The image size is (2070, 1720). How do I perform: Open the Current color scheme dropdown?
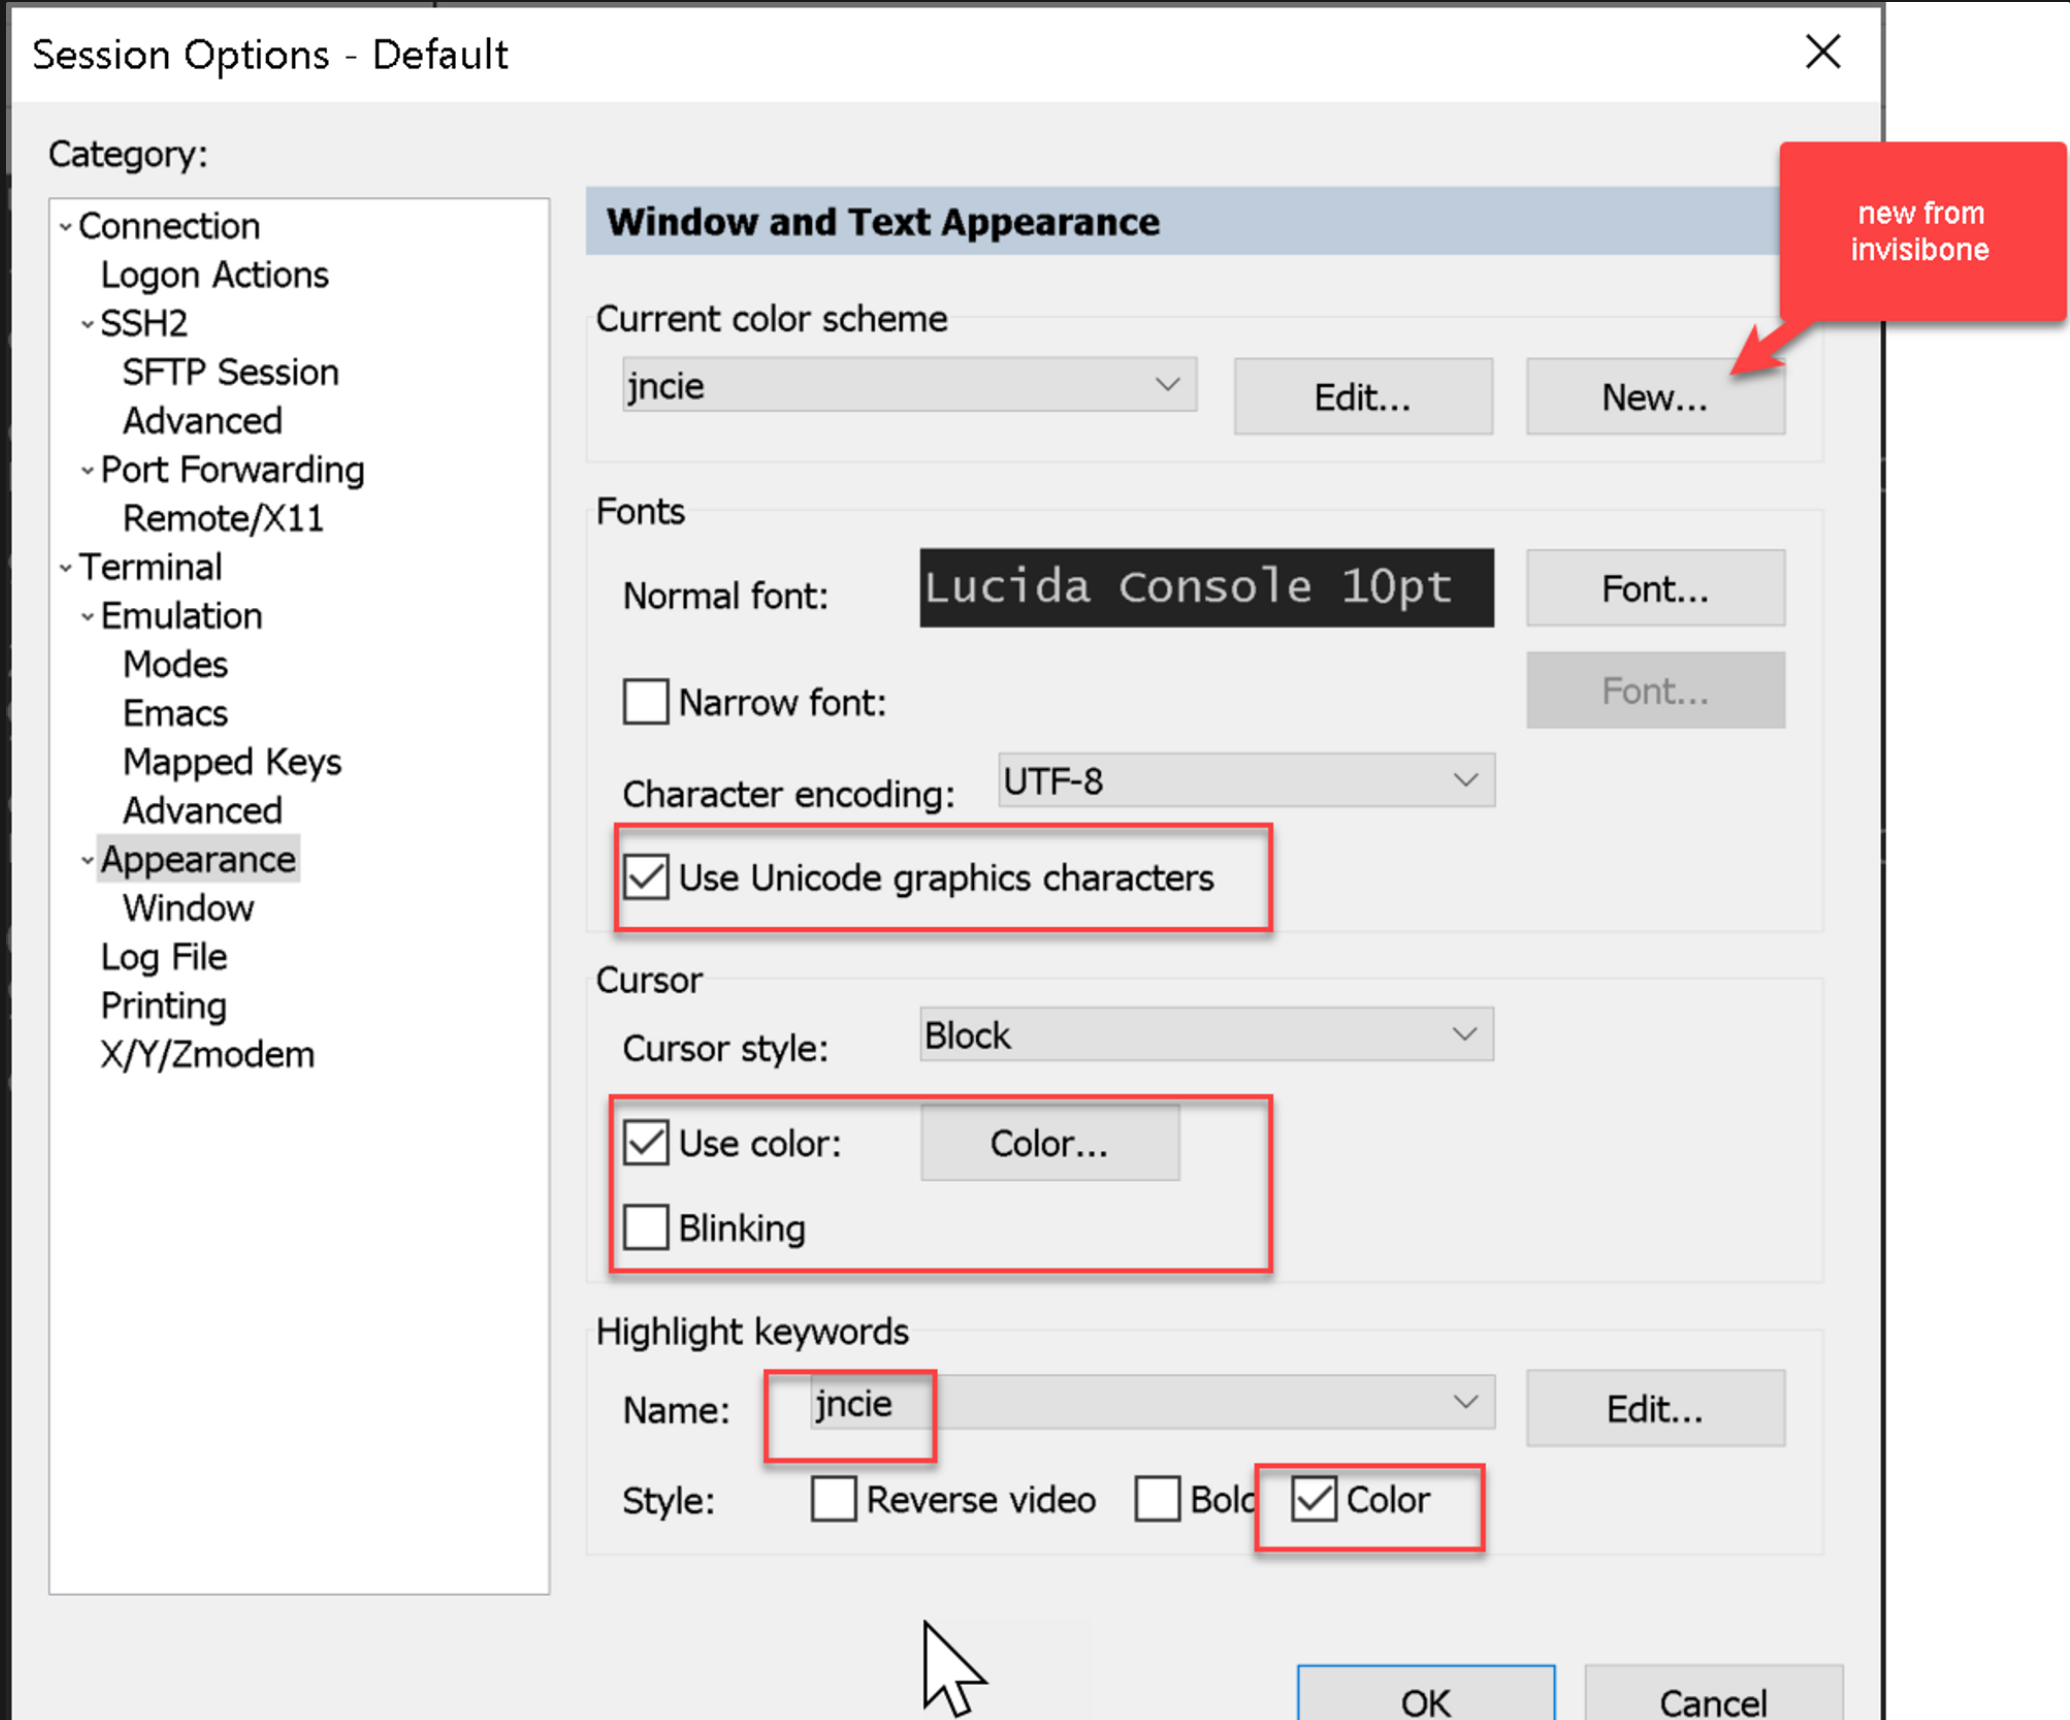point(908,386)
